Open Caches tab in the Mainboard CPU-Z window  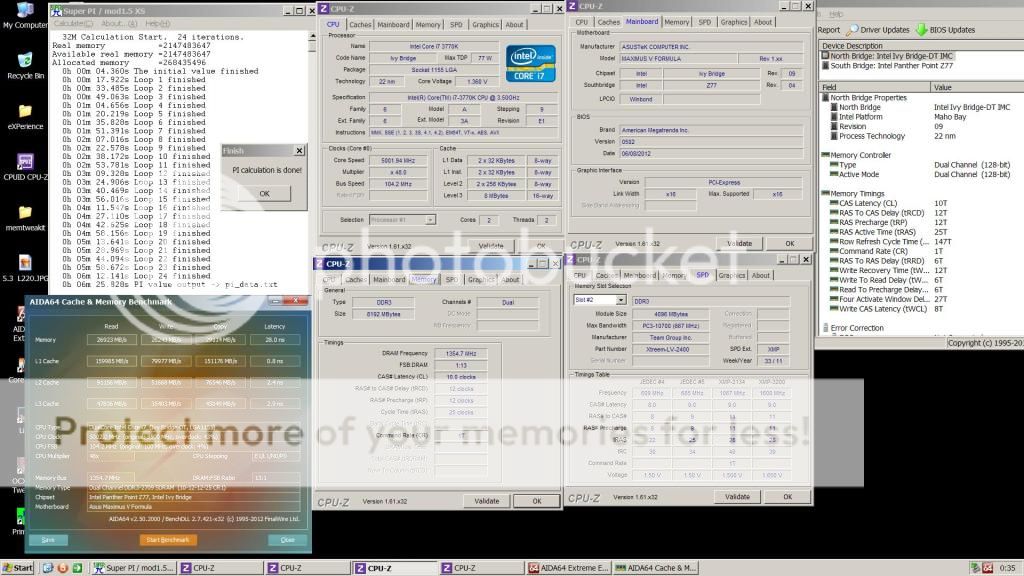tap(608, 22)
